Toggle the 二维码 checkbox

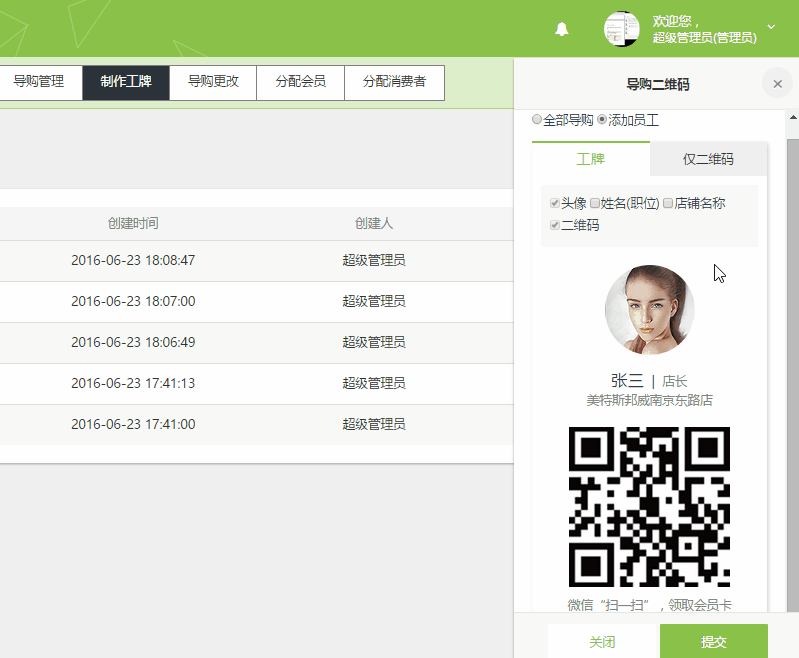click(x=555, y=225)
